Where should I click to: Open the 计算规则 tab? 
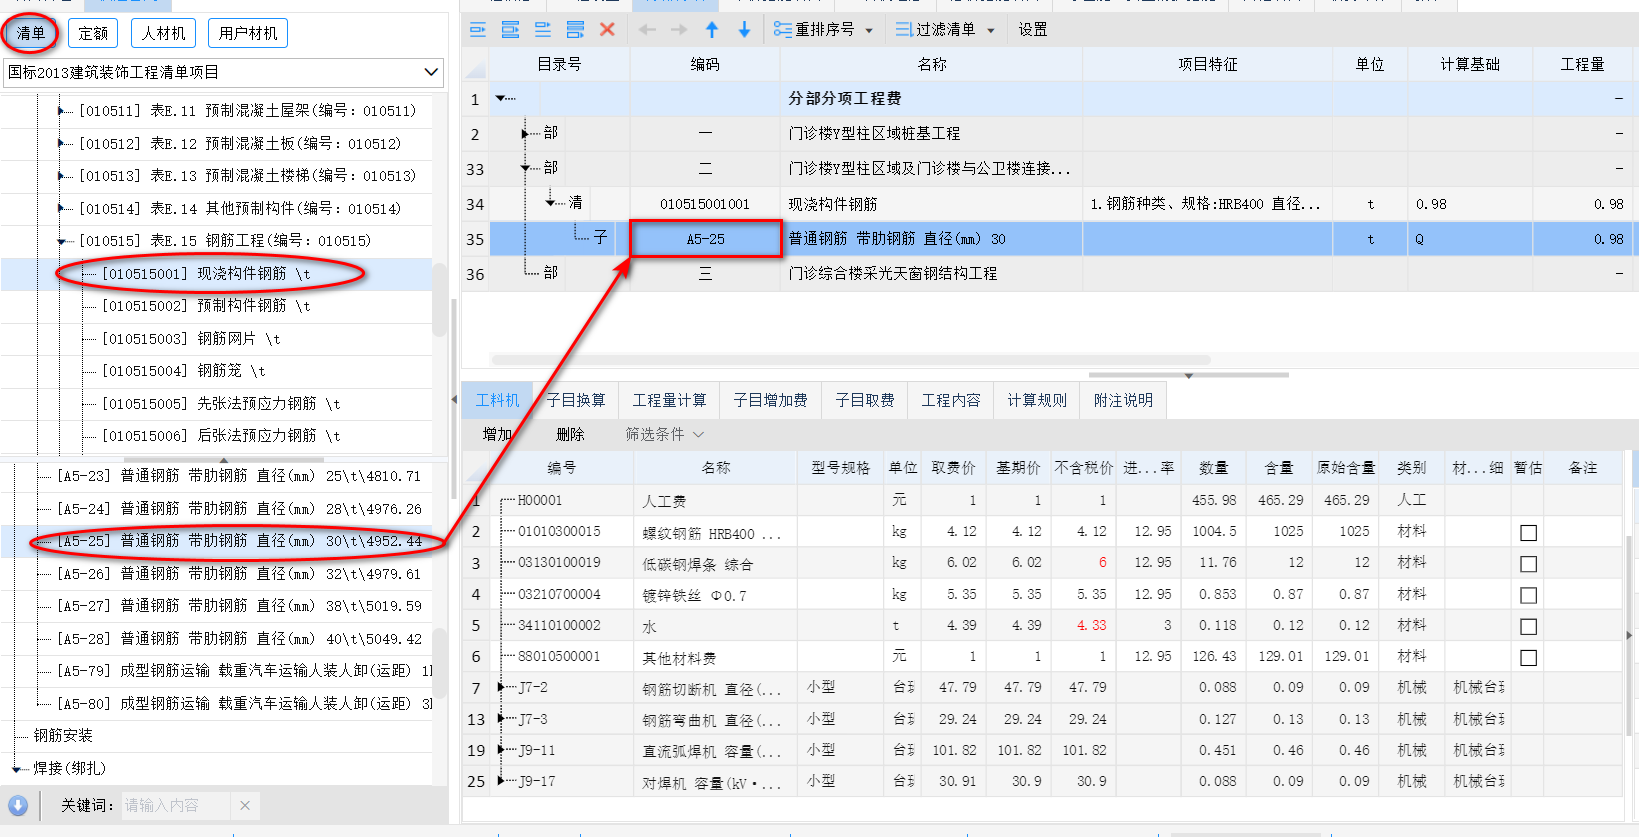(x=1037, y=400)
